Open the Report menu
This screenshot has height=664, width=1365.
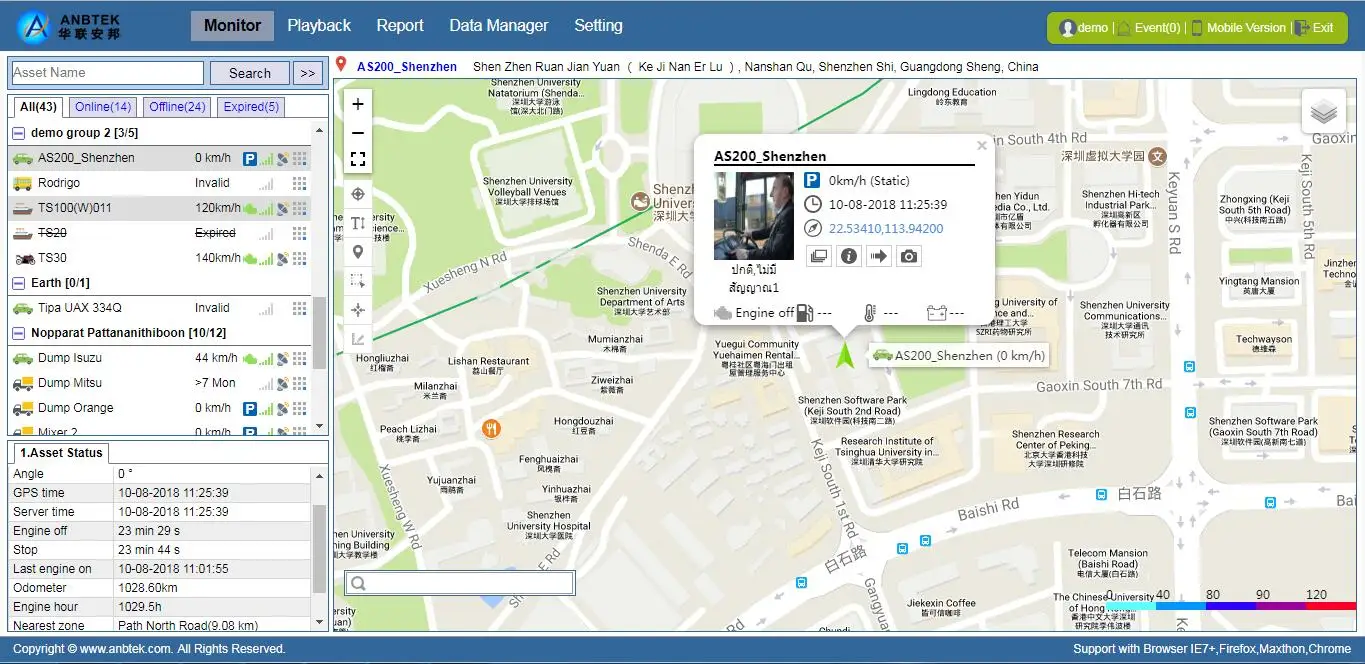[400, 26]
